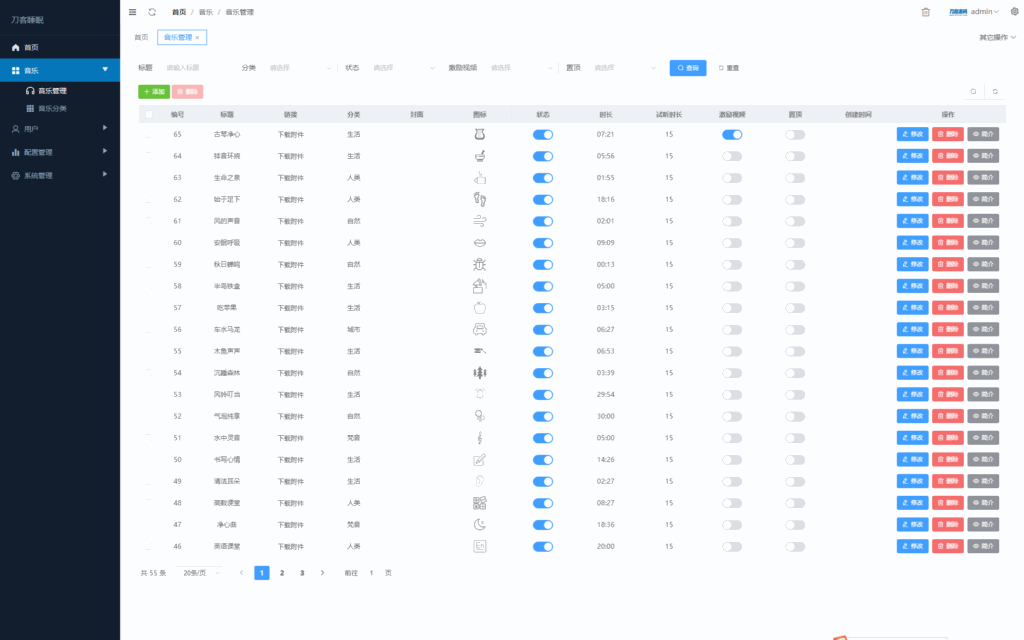Click the green 添加 button
This screenshot has width=1024, height=640.
tap(154, 91)
